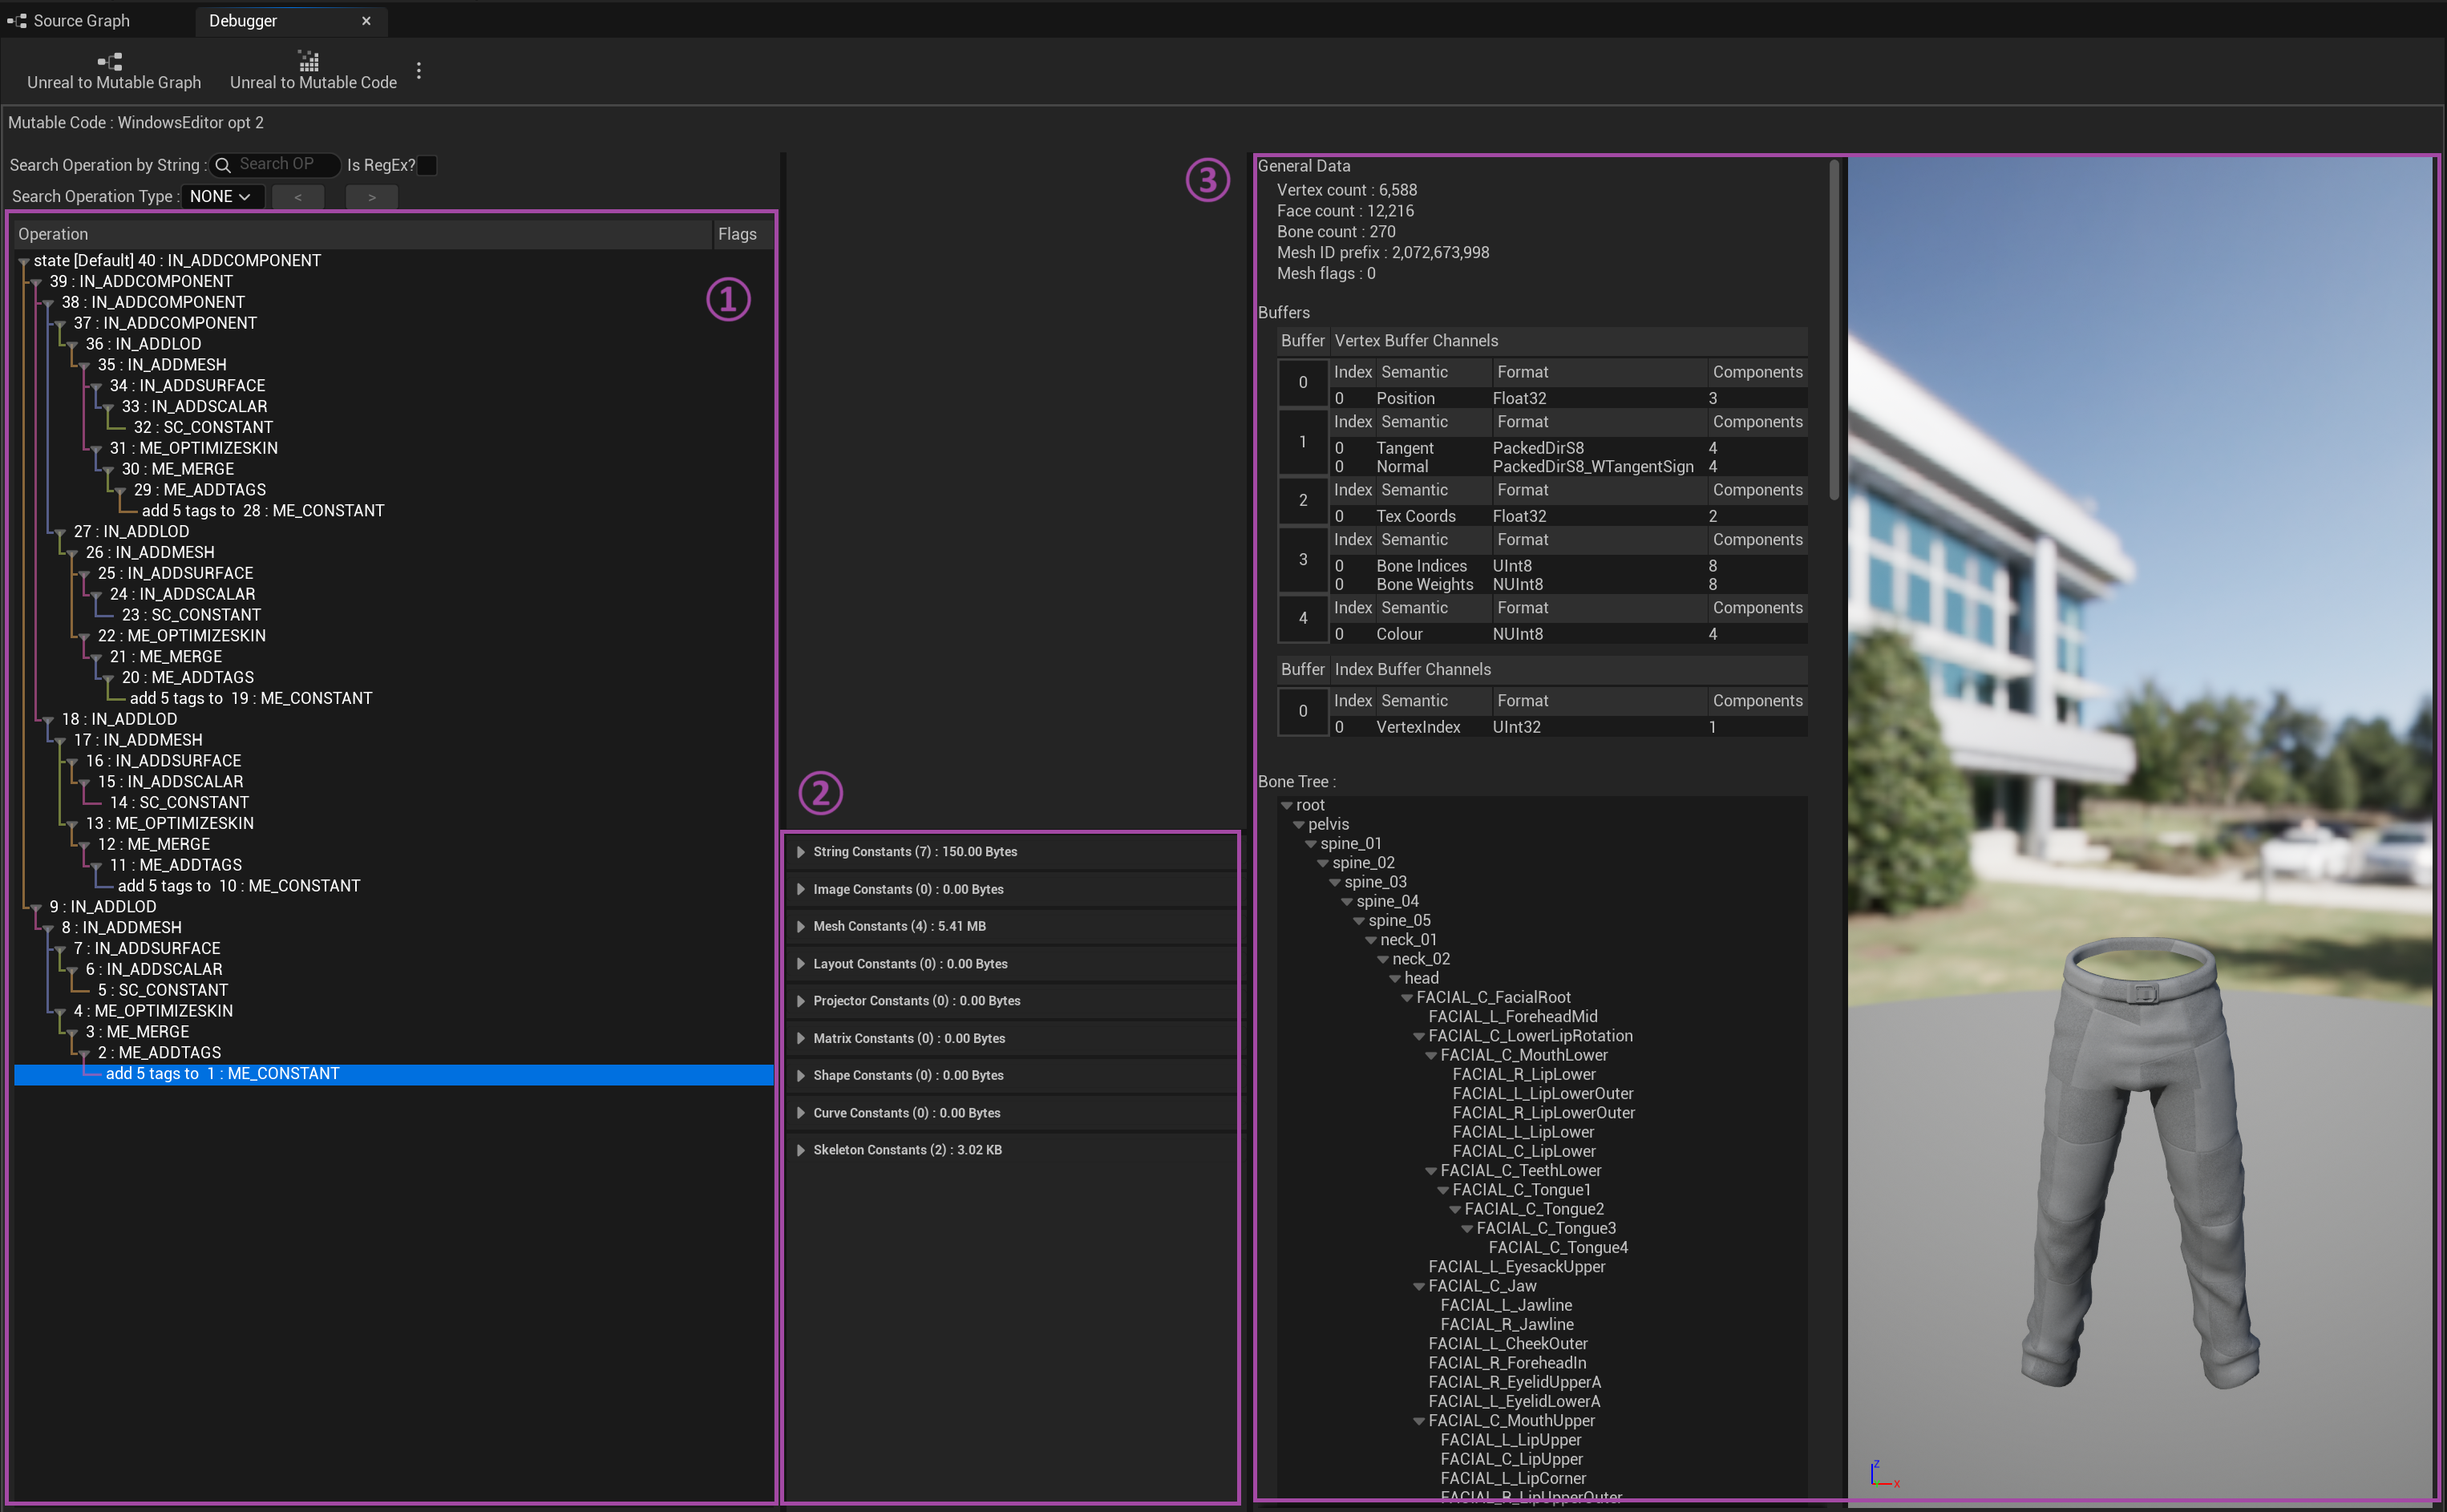
Task: Click the next operation '>' button
Action: [372, 197]
